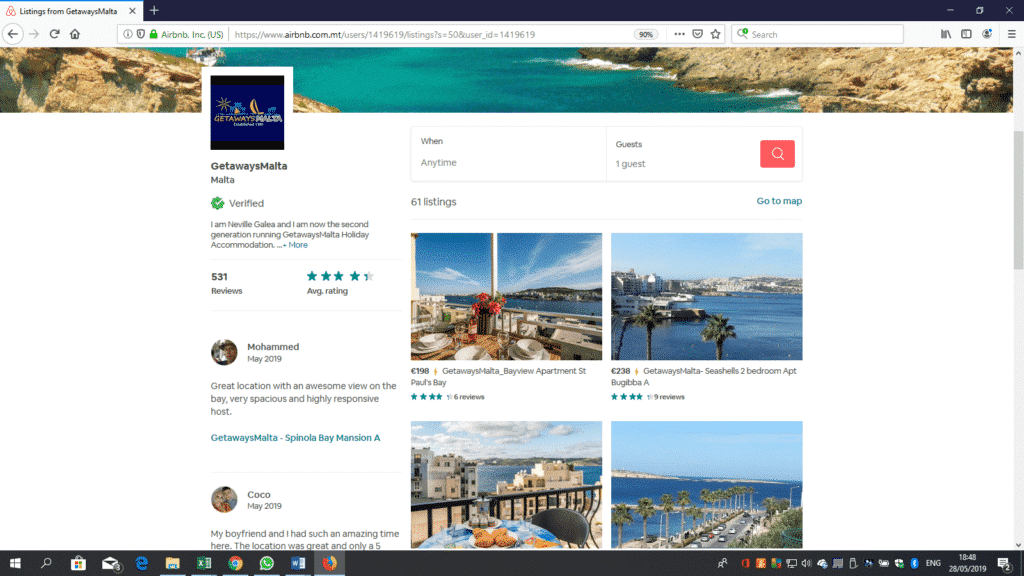This screenshot has height=576, width=1024.
Task: Open Windows taskbar search
Action: pos(46,563)
